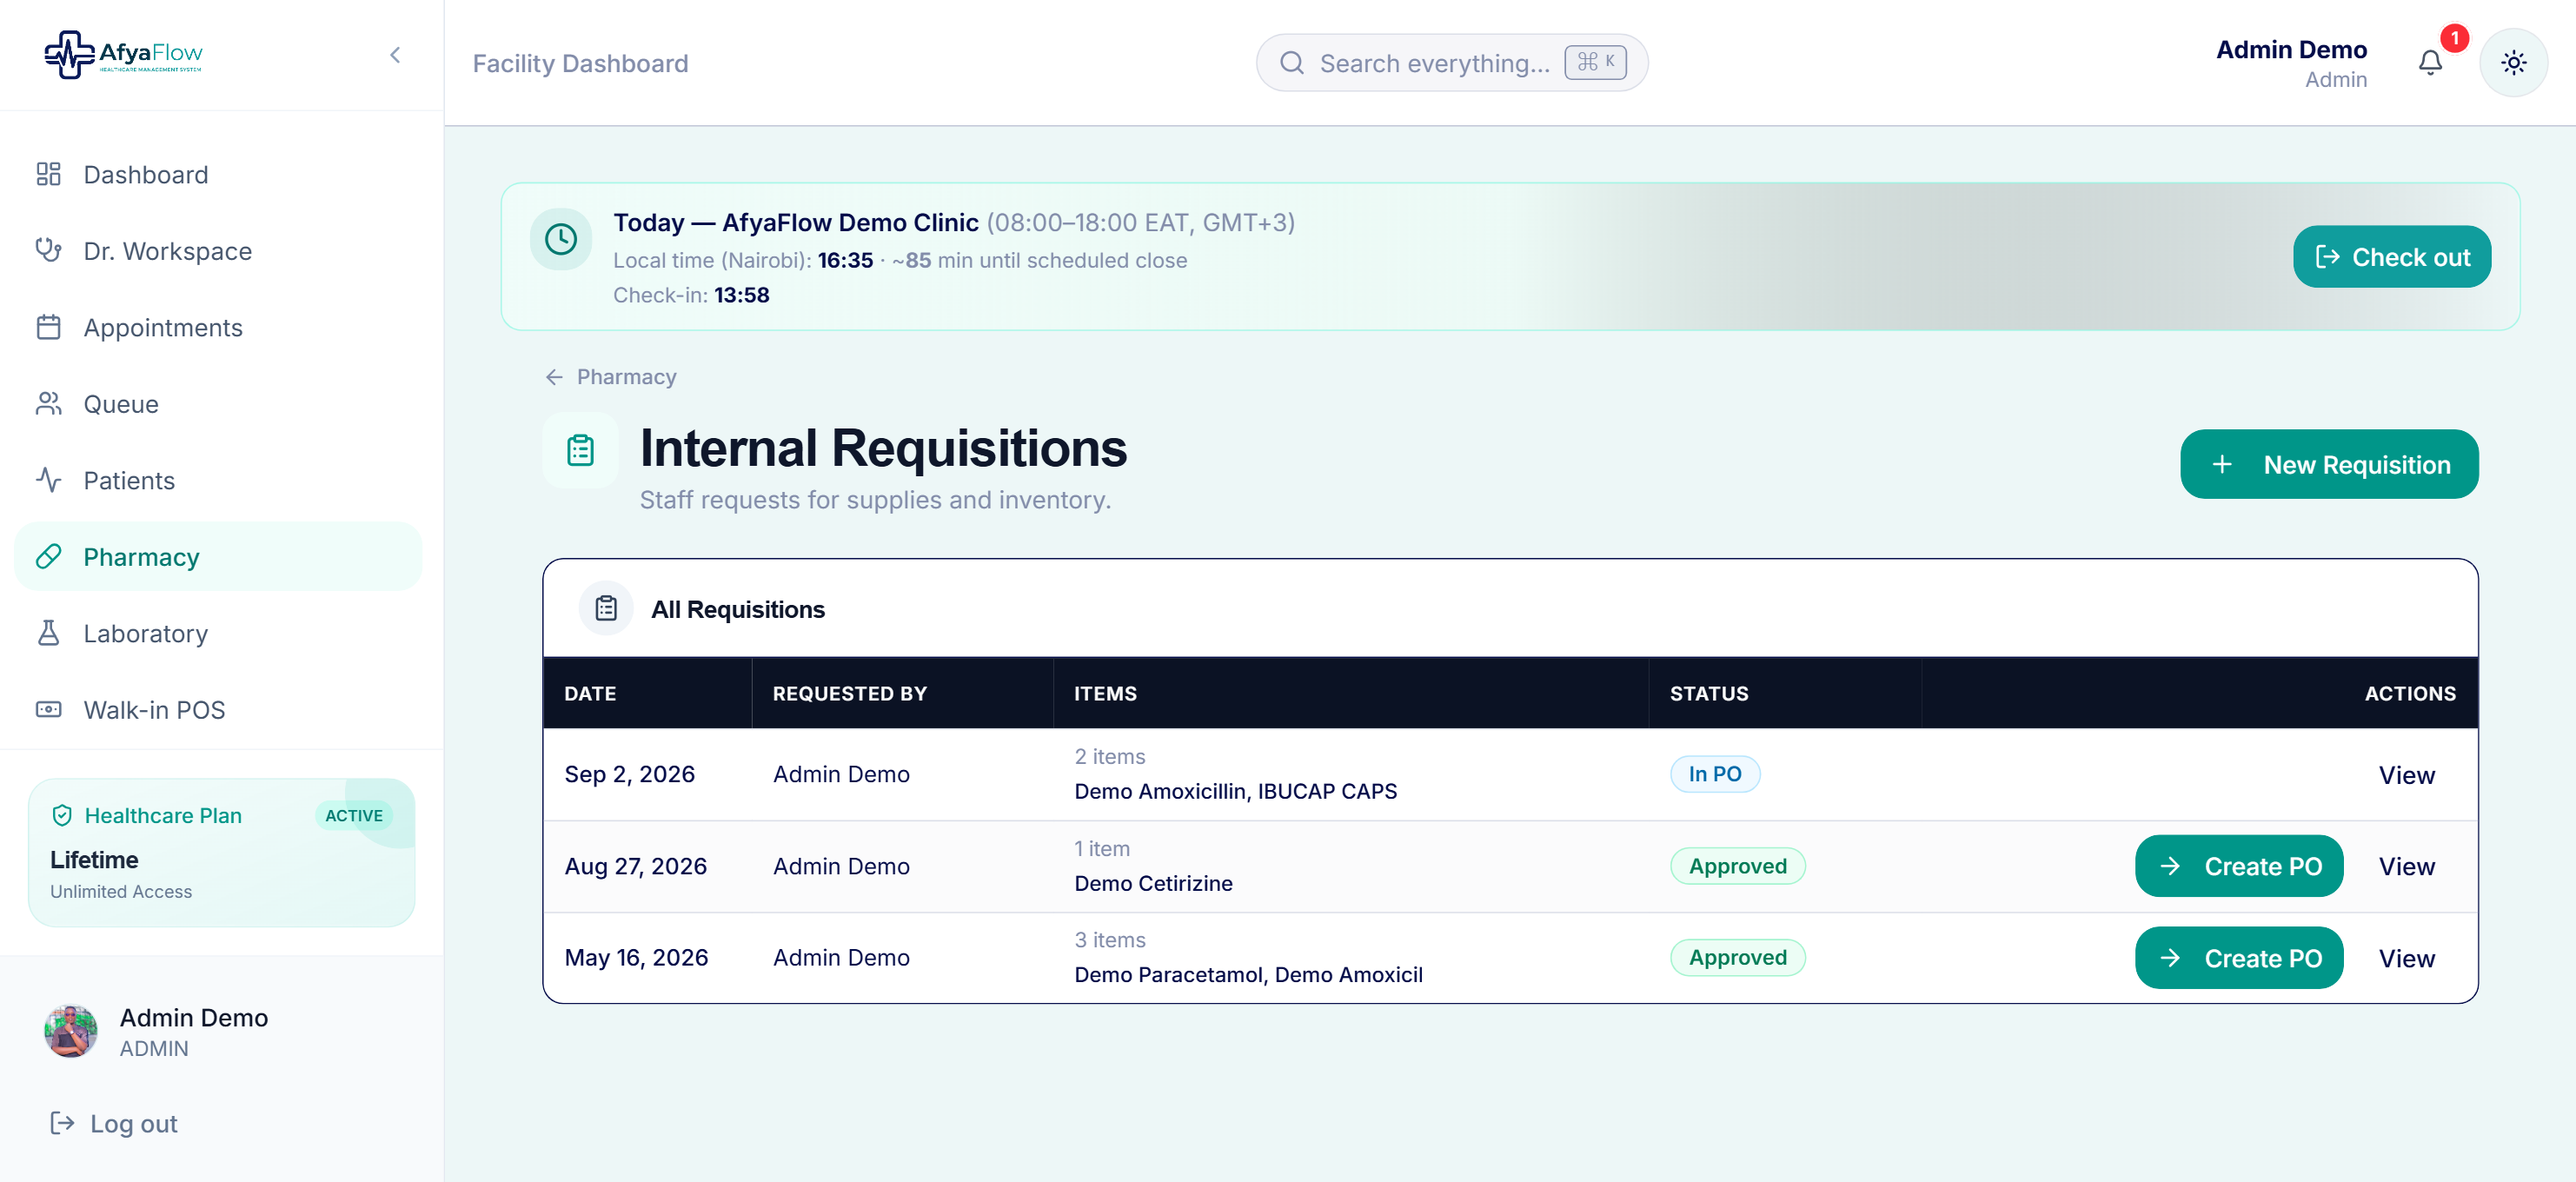Image resolution: width=2576 pixels, height=1182 pixels.
Task: Click the pill icon beside Pharmacy
Action: pos(48,556)
